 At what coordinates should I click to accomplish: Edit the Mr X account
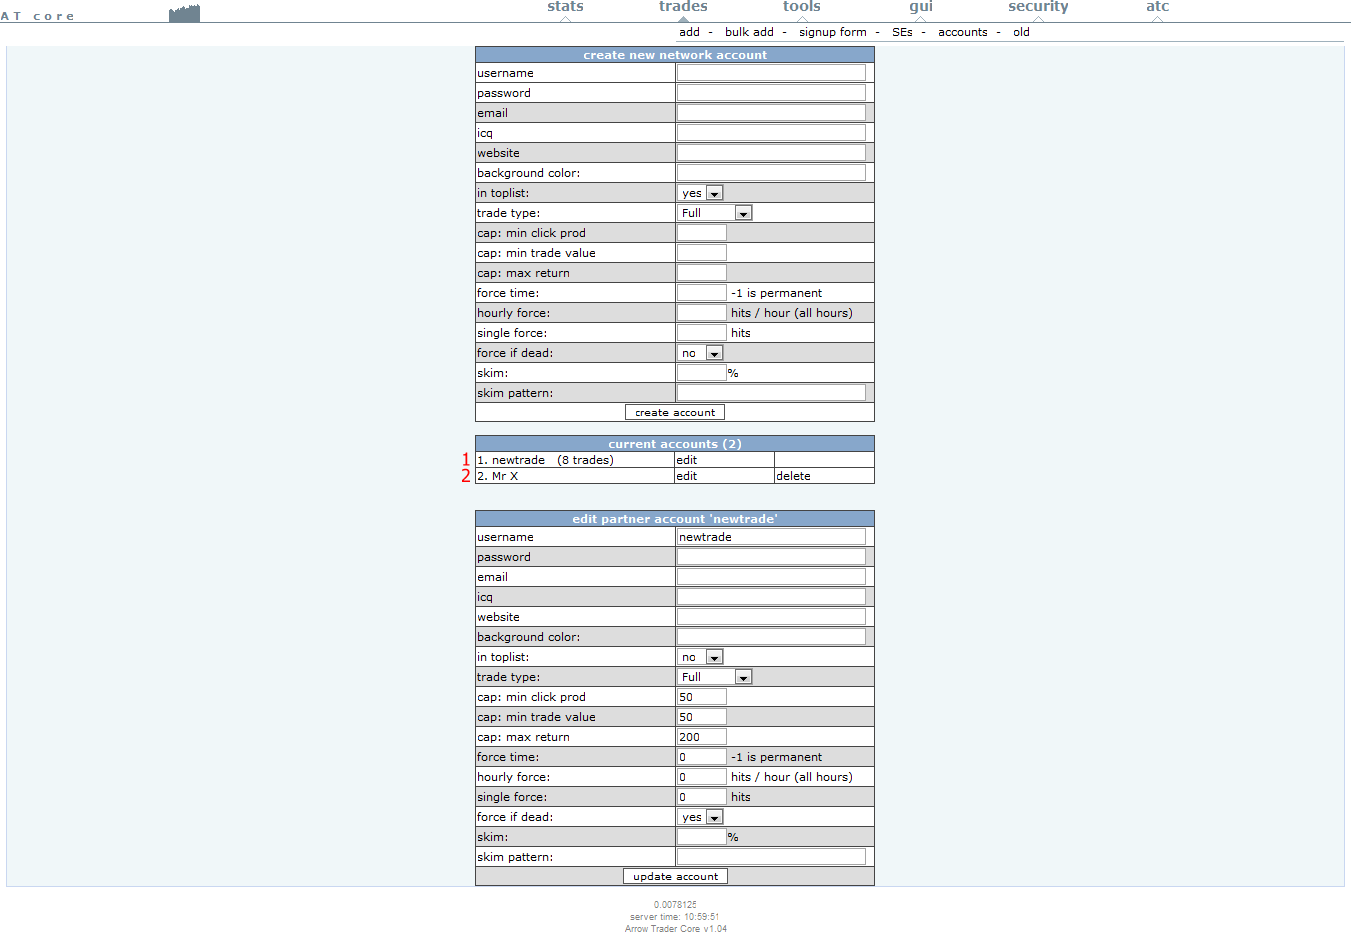(687, 476)
